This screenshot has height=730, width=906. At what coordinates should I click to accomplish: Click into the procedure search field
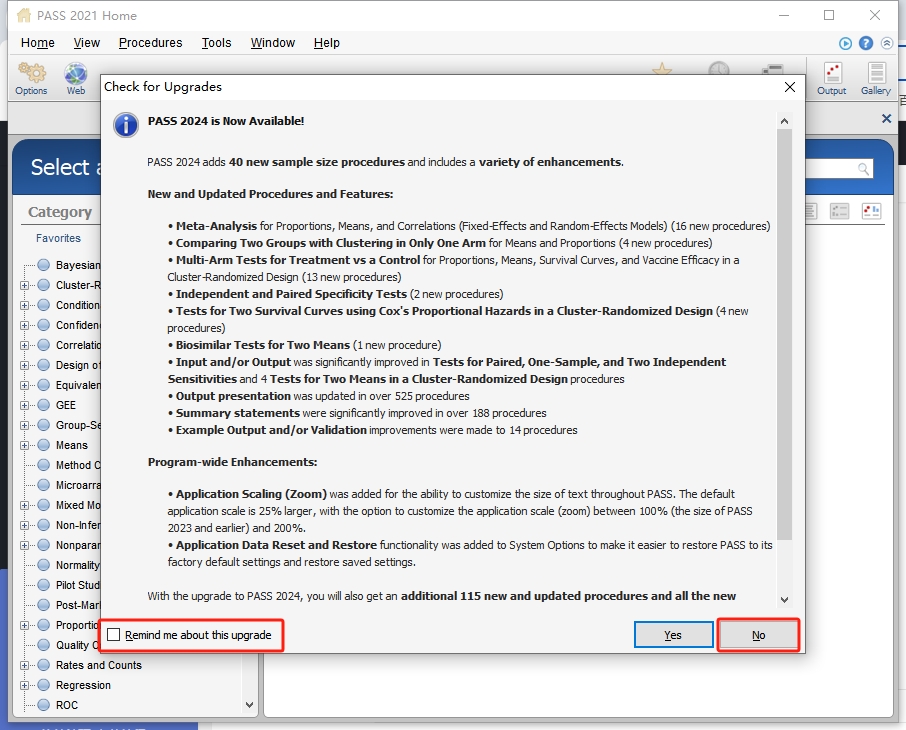coord(838,169)
